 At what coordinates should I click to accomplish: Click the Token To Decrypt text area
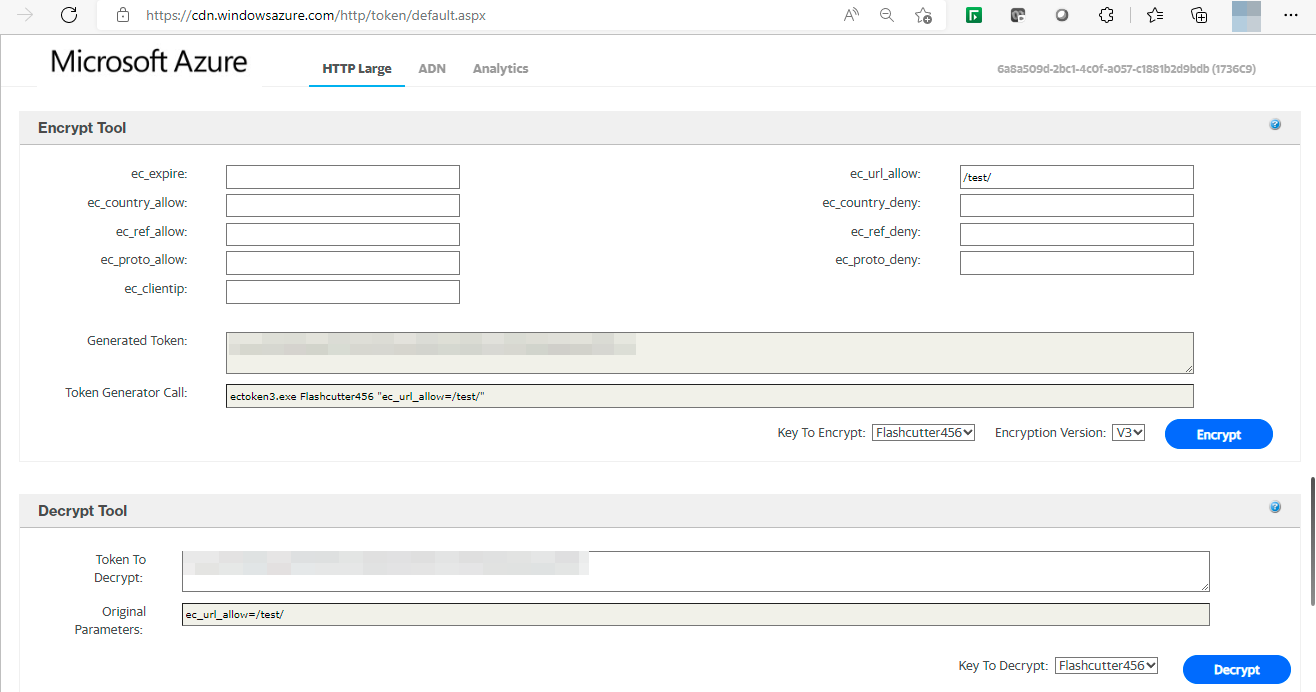click(696, 571)
